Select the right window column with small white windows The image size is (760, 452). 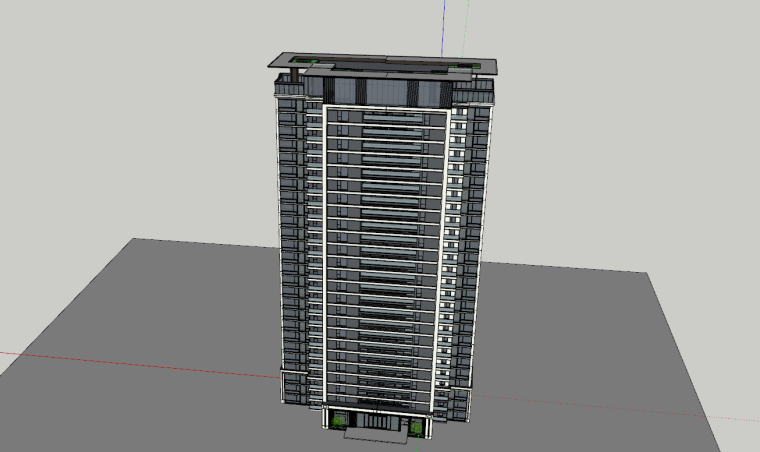point(459,240)
